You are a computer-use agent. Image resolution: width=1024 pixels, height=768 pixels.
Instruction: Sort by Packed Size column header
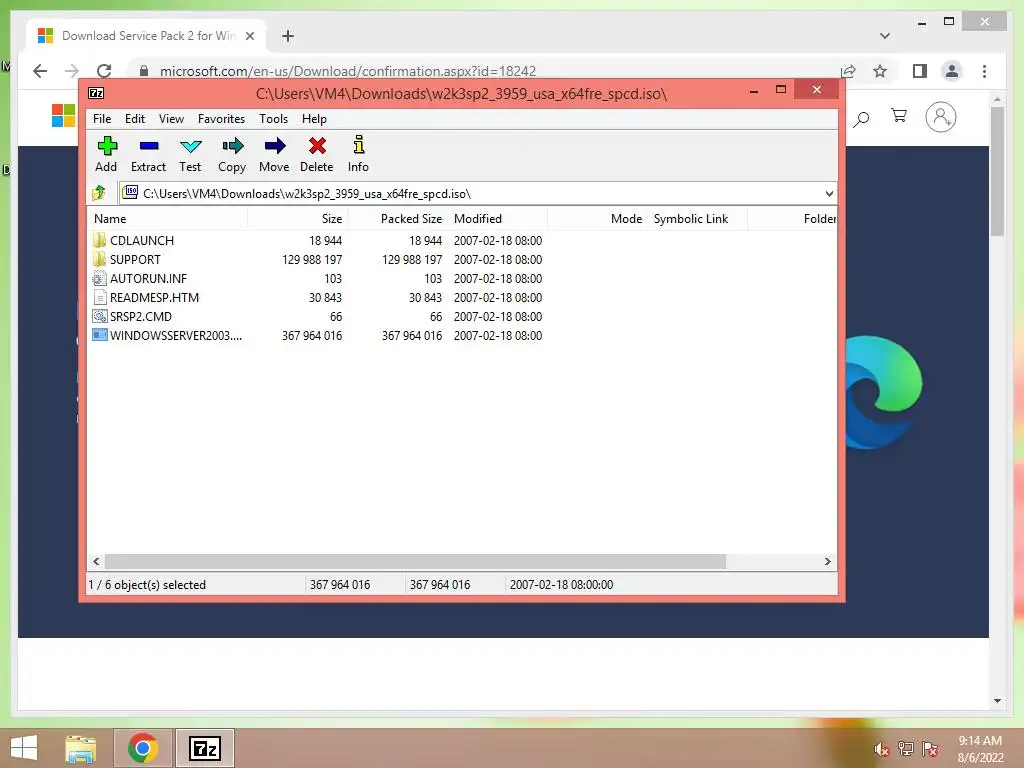point(398,219)
